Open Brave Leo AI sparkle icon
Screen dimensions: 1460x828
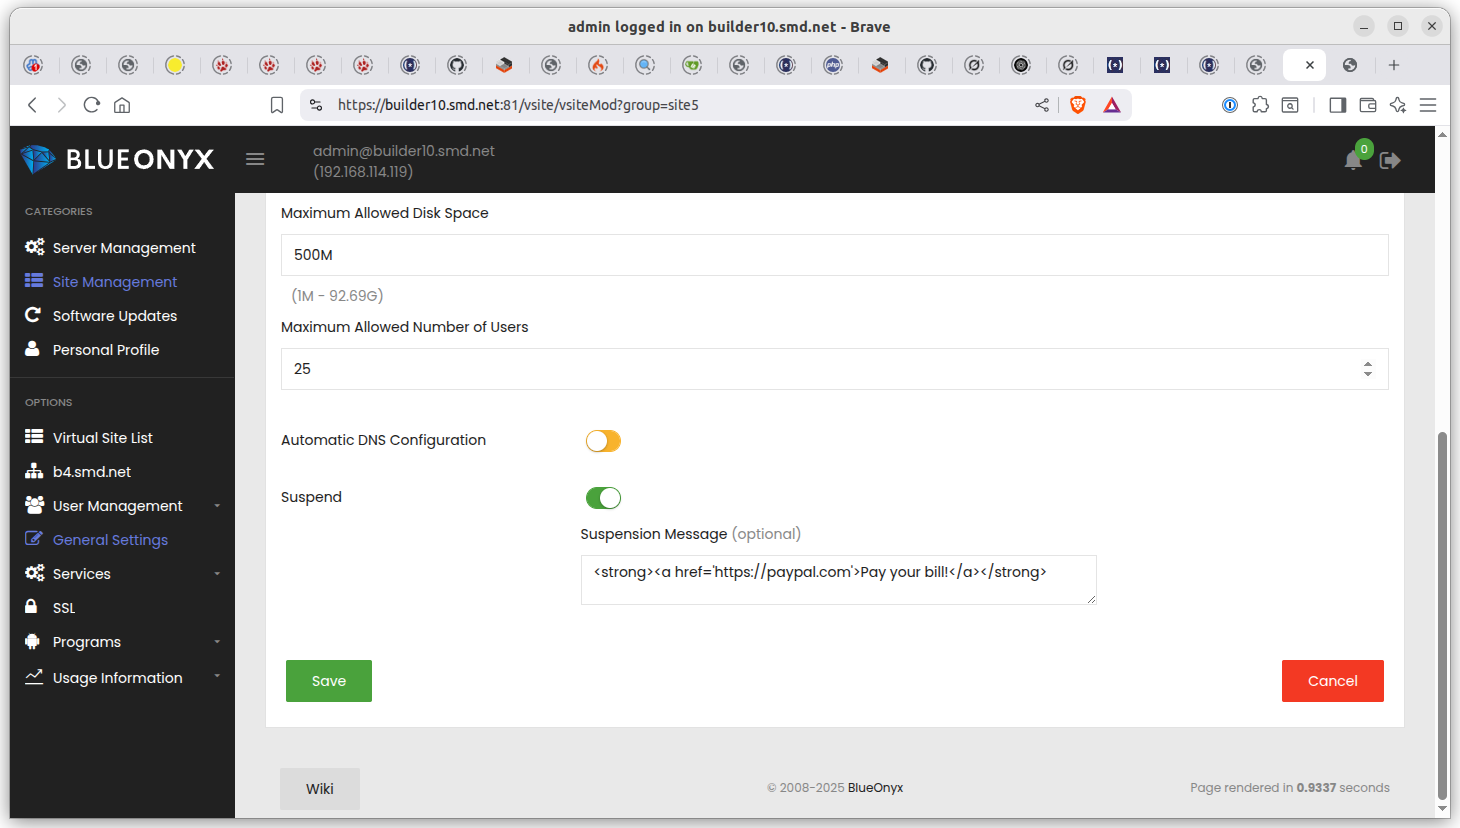[1398, 105]
